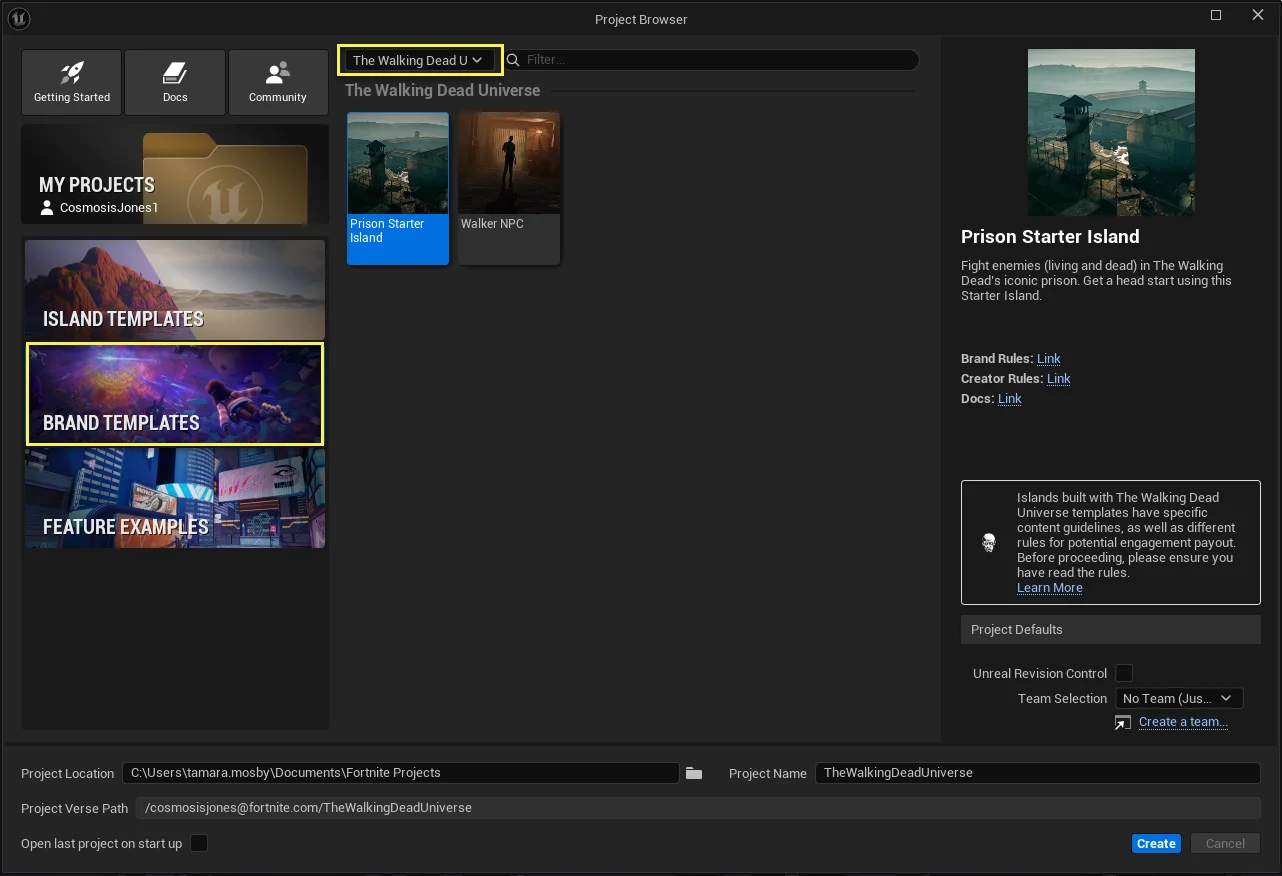Image resolution: width=1282 pixels, height=876 pixels.
Task: Open The Walking Dead Universe category dropdown
Action: [x=419, y=60]
